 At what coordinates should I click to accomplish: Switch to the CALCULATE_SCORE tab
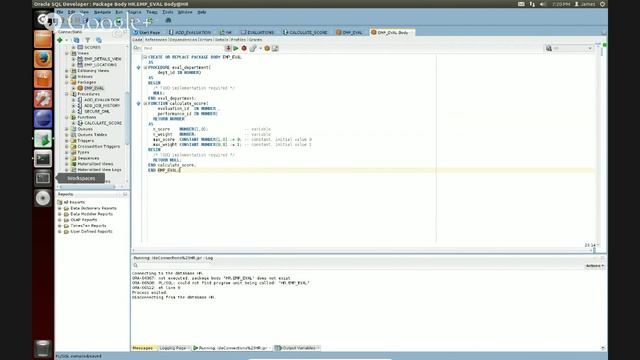305,32
